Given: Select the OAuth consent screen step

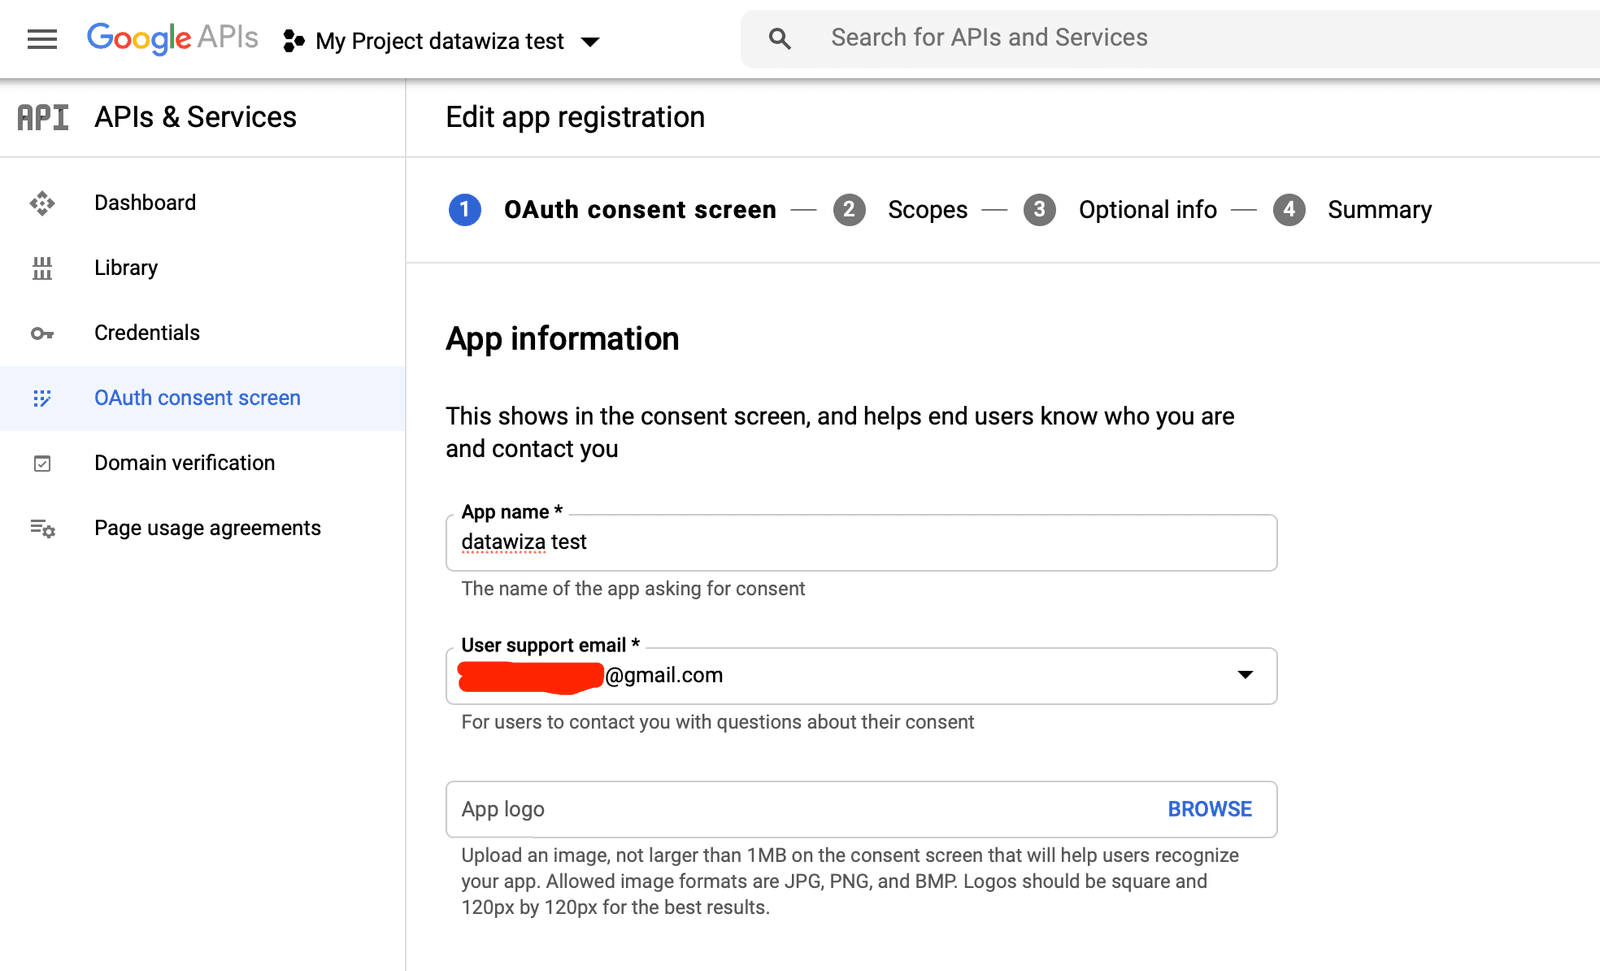Looking at the screenshot, I should tap(640, 210).
